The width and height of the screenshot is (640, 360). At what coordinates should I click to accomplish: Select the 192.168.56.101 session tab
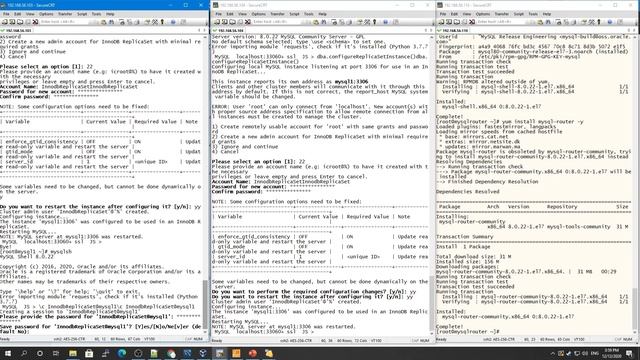coord(16,30)
